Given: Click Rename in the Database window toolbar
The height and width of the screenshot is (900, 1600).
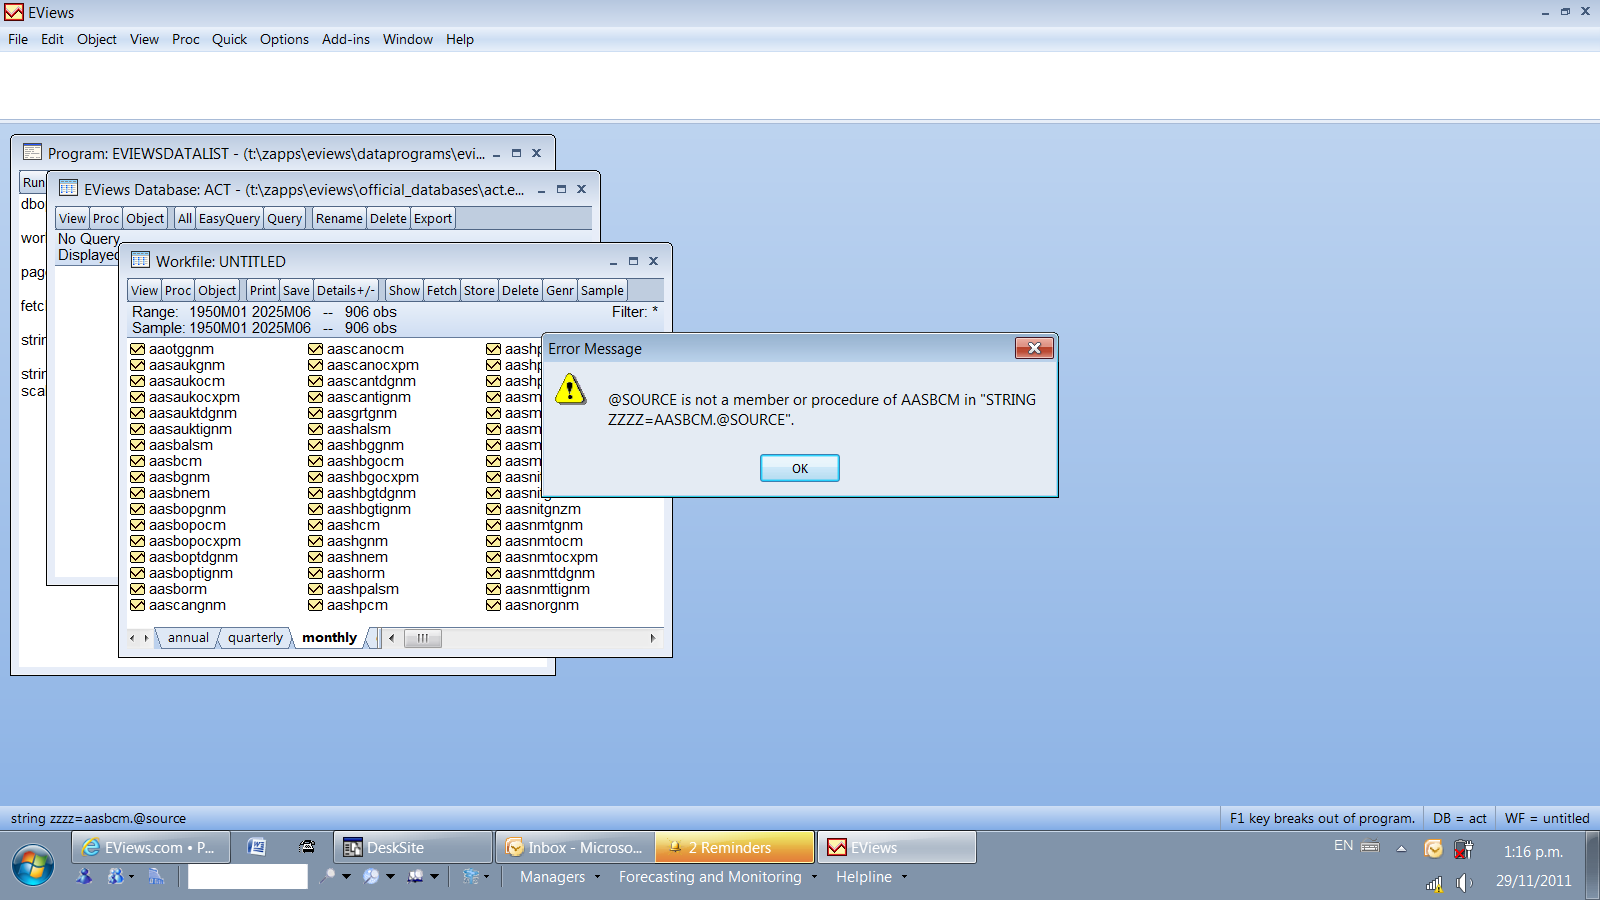Looking at the screenshot, I should (x=339, y=218).
